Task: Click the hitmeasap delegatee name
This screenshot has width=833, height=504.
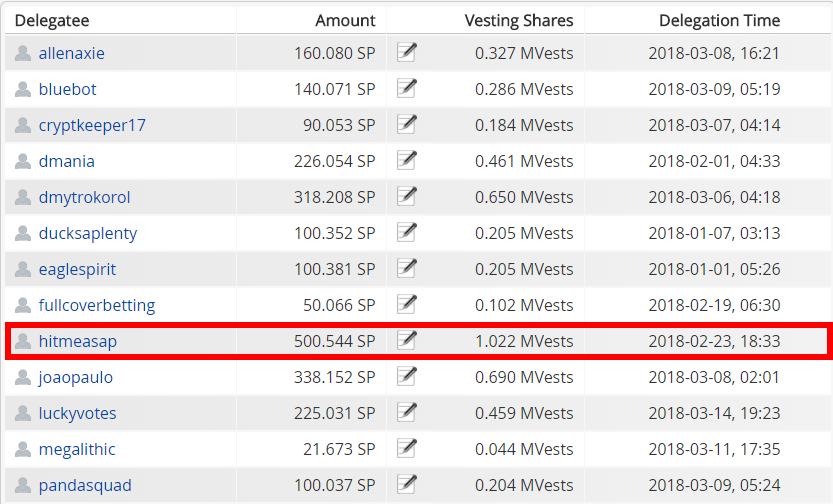Action: tap(78, 341)
